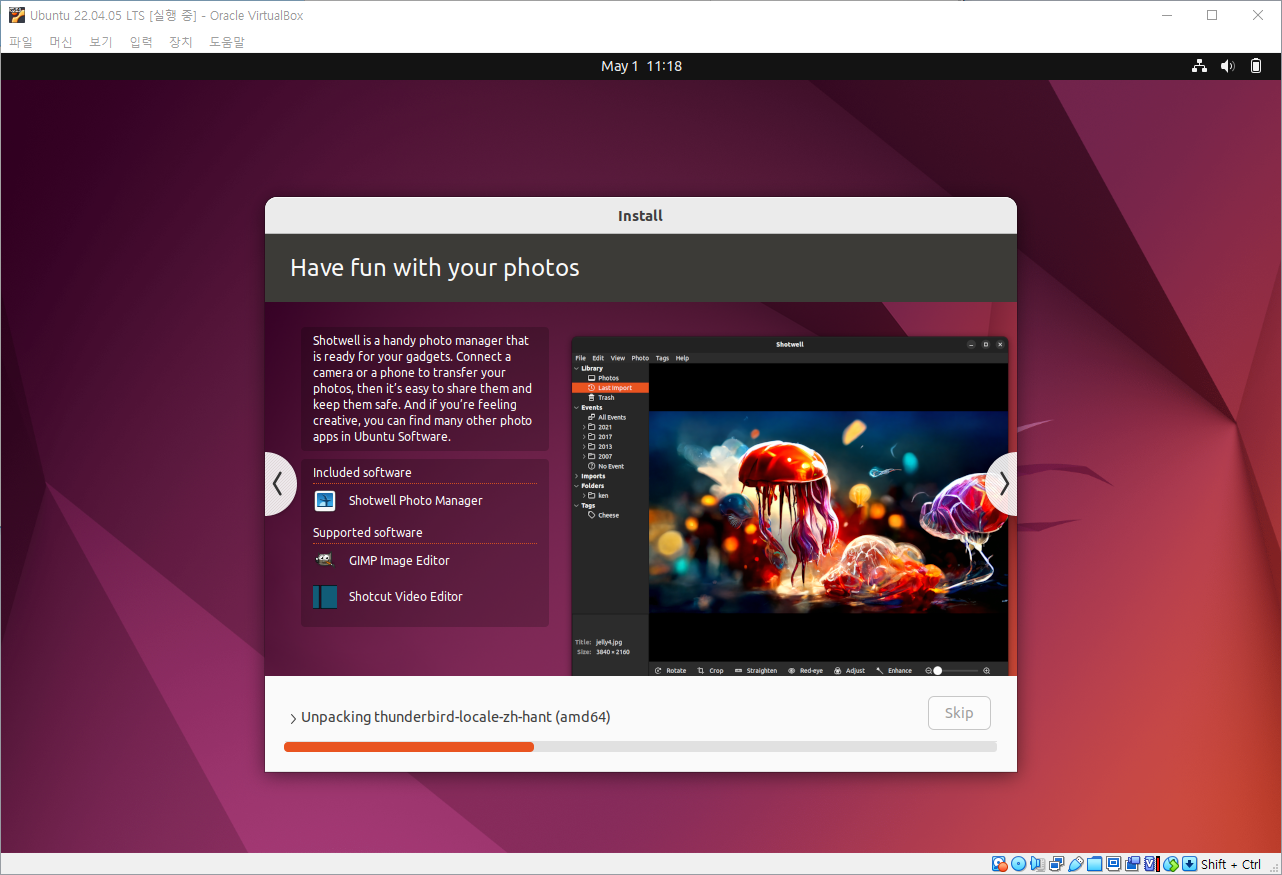Click the VirtualBox app icon in title bar

tap(17, 15)
